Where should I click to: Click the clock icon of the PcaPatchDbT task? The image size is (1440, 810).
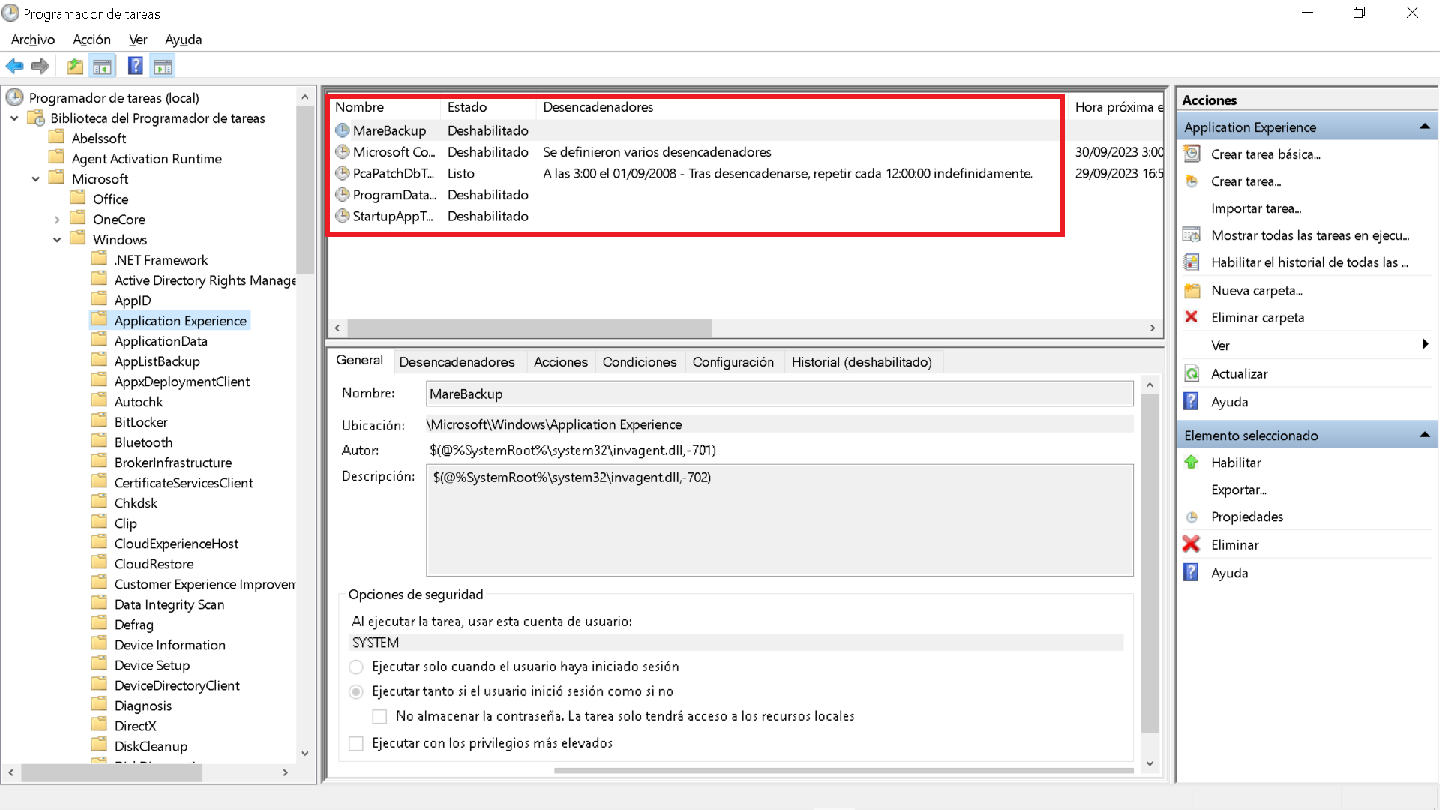[x=343, y=173]
